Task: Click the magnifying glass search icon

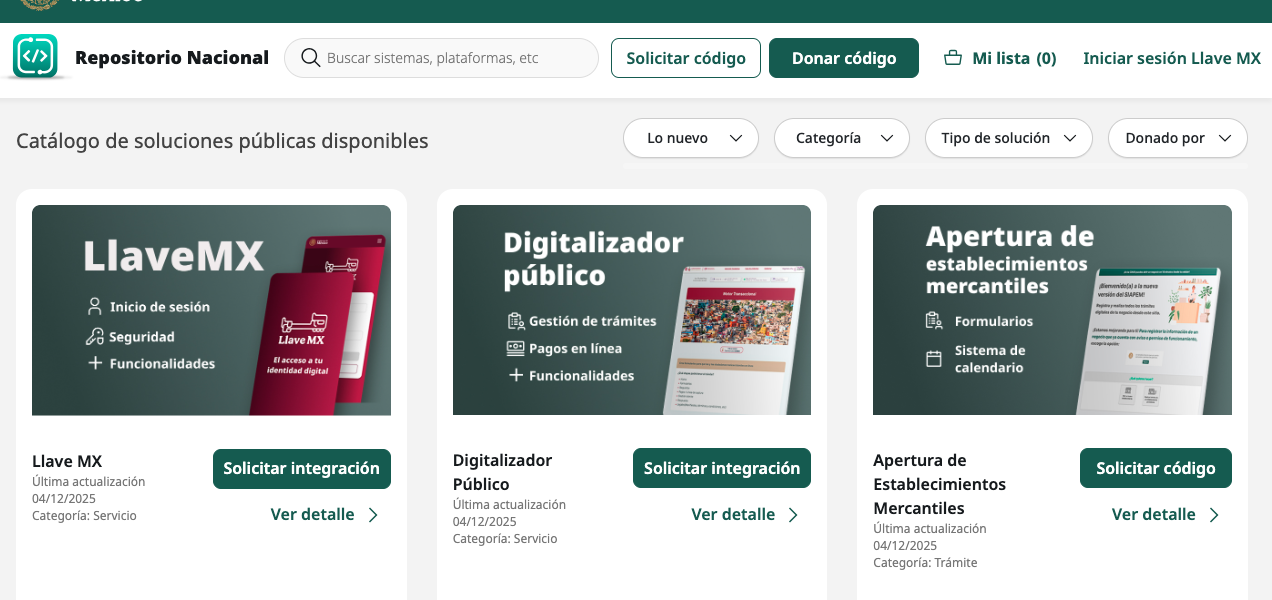Action: click(310, 58)
